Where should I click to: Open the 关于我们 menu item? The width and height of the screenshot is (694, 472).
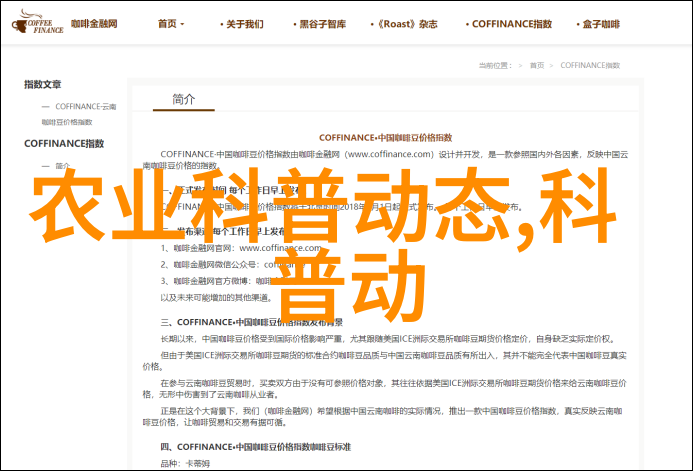242,24
